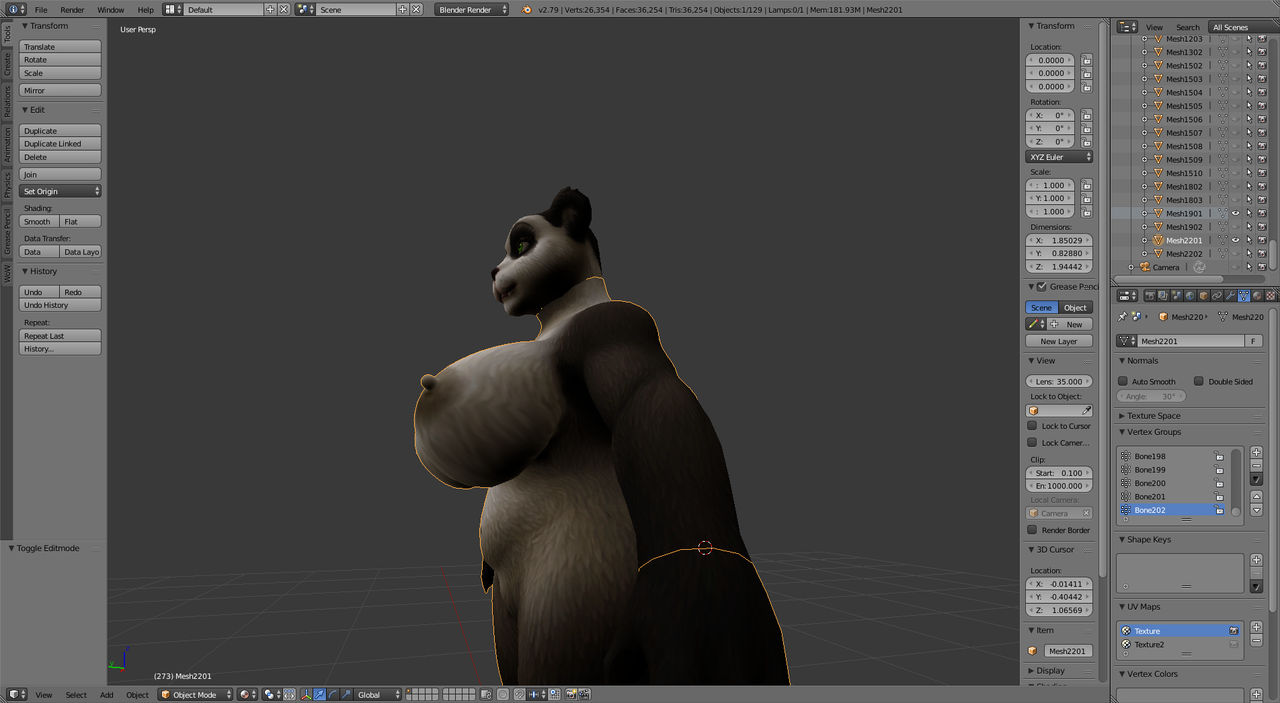Screen dimensions: 1280x703
Task: Open the File menu
Action: 41,10
